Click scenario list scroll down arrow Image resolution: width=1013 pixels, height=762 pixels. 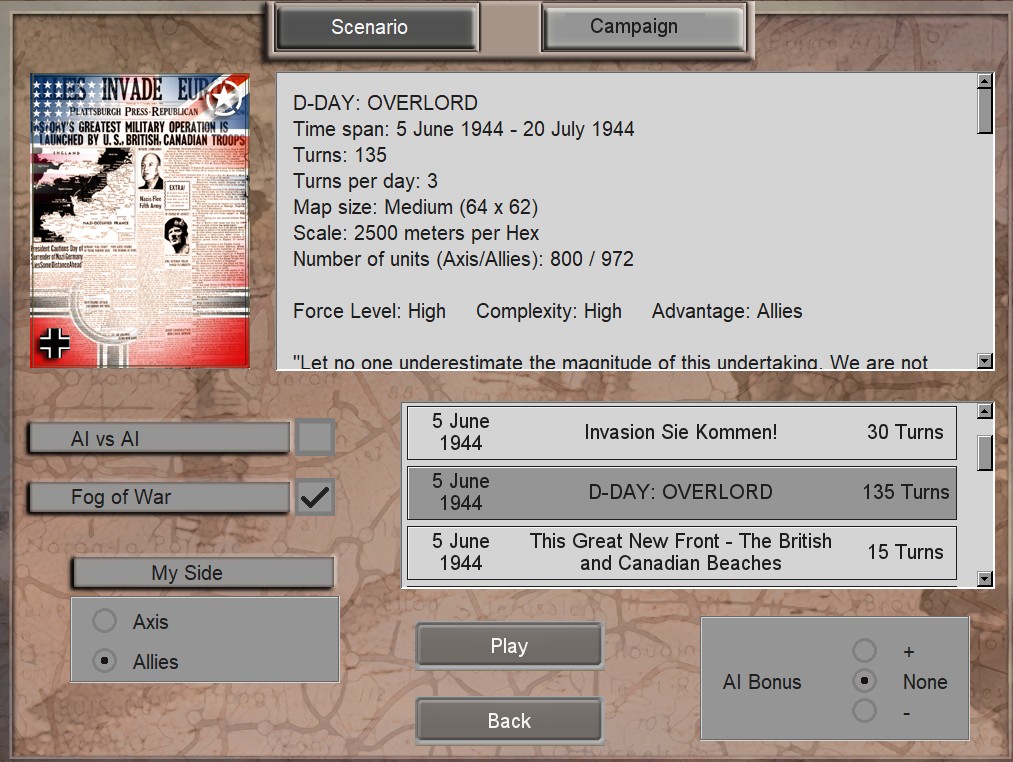click(x=984, y=578)
